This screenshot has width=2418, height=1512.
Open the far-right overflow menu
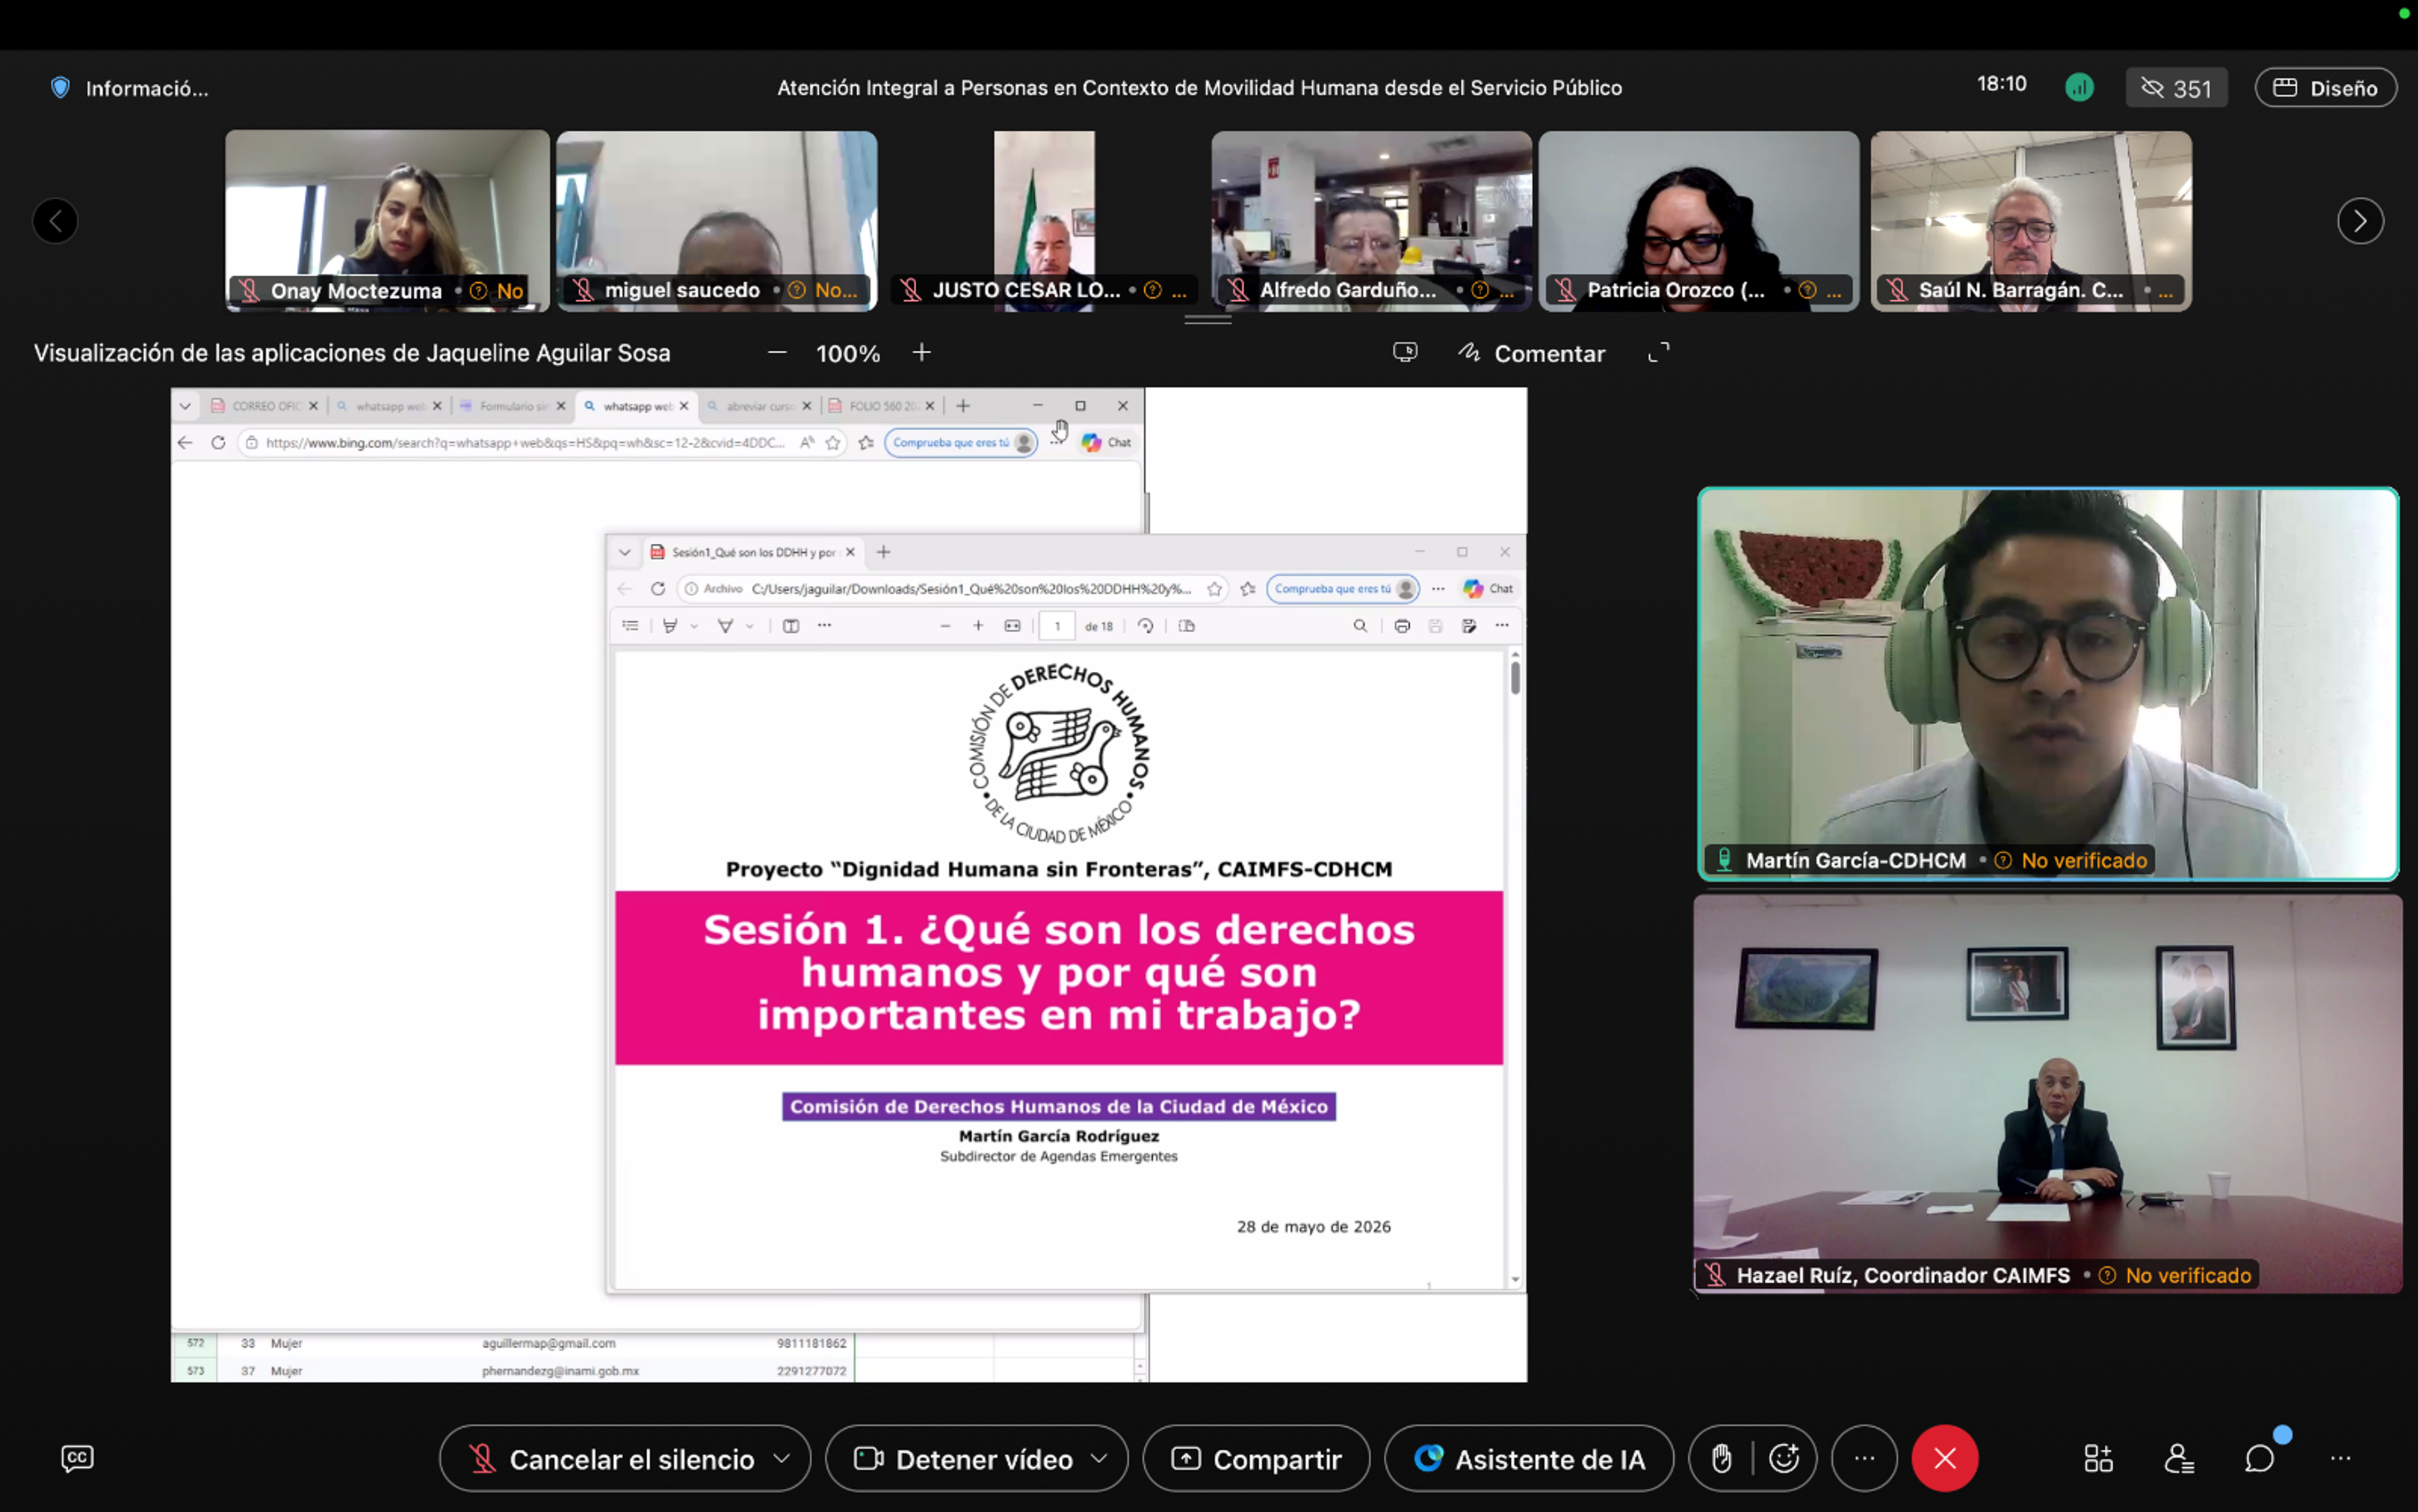click(2341, 1459)
